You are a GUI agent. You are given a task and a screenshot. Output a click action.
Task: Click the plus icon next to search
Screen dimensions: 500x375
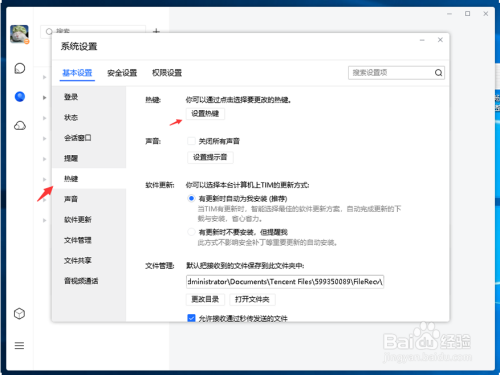[x=156, y=31]
